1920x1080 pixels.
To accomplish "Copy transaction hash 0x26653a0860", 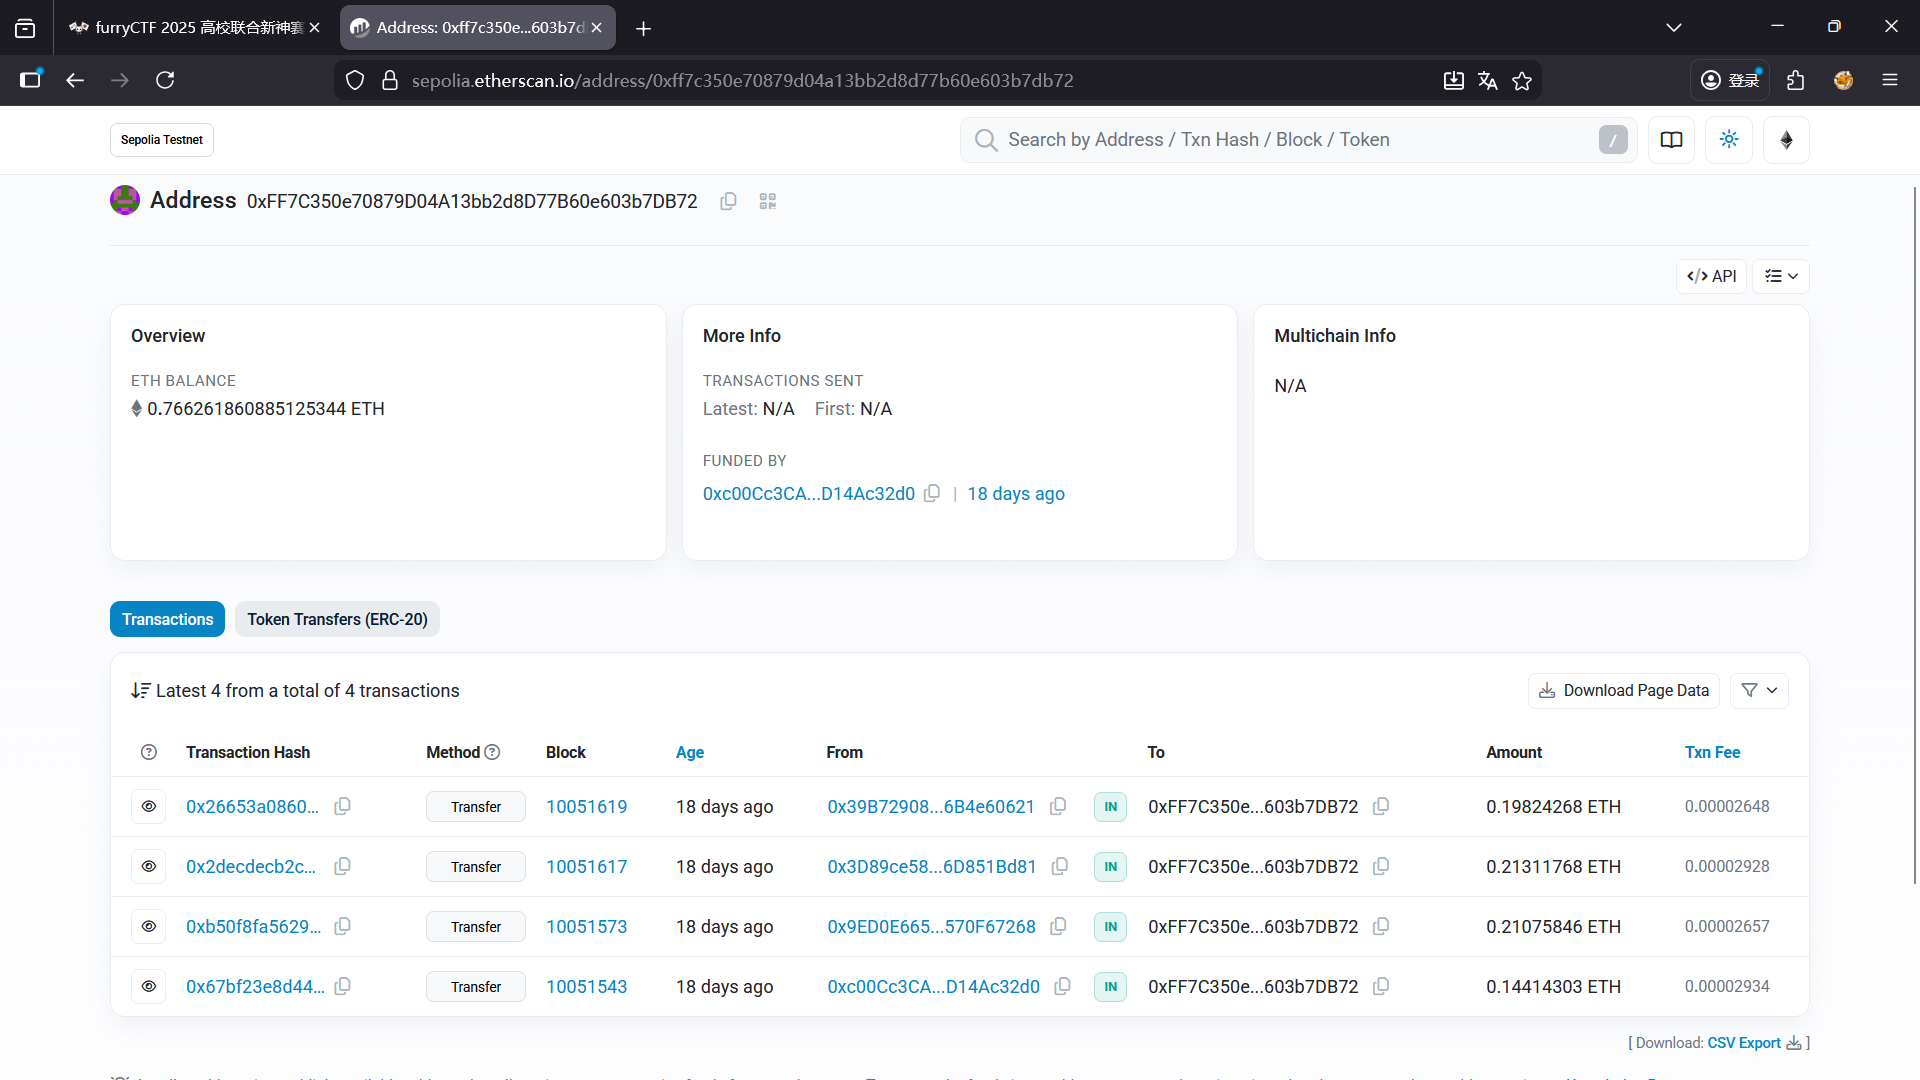I will (342, 806).
